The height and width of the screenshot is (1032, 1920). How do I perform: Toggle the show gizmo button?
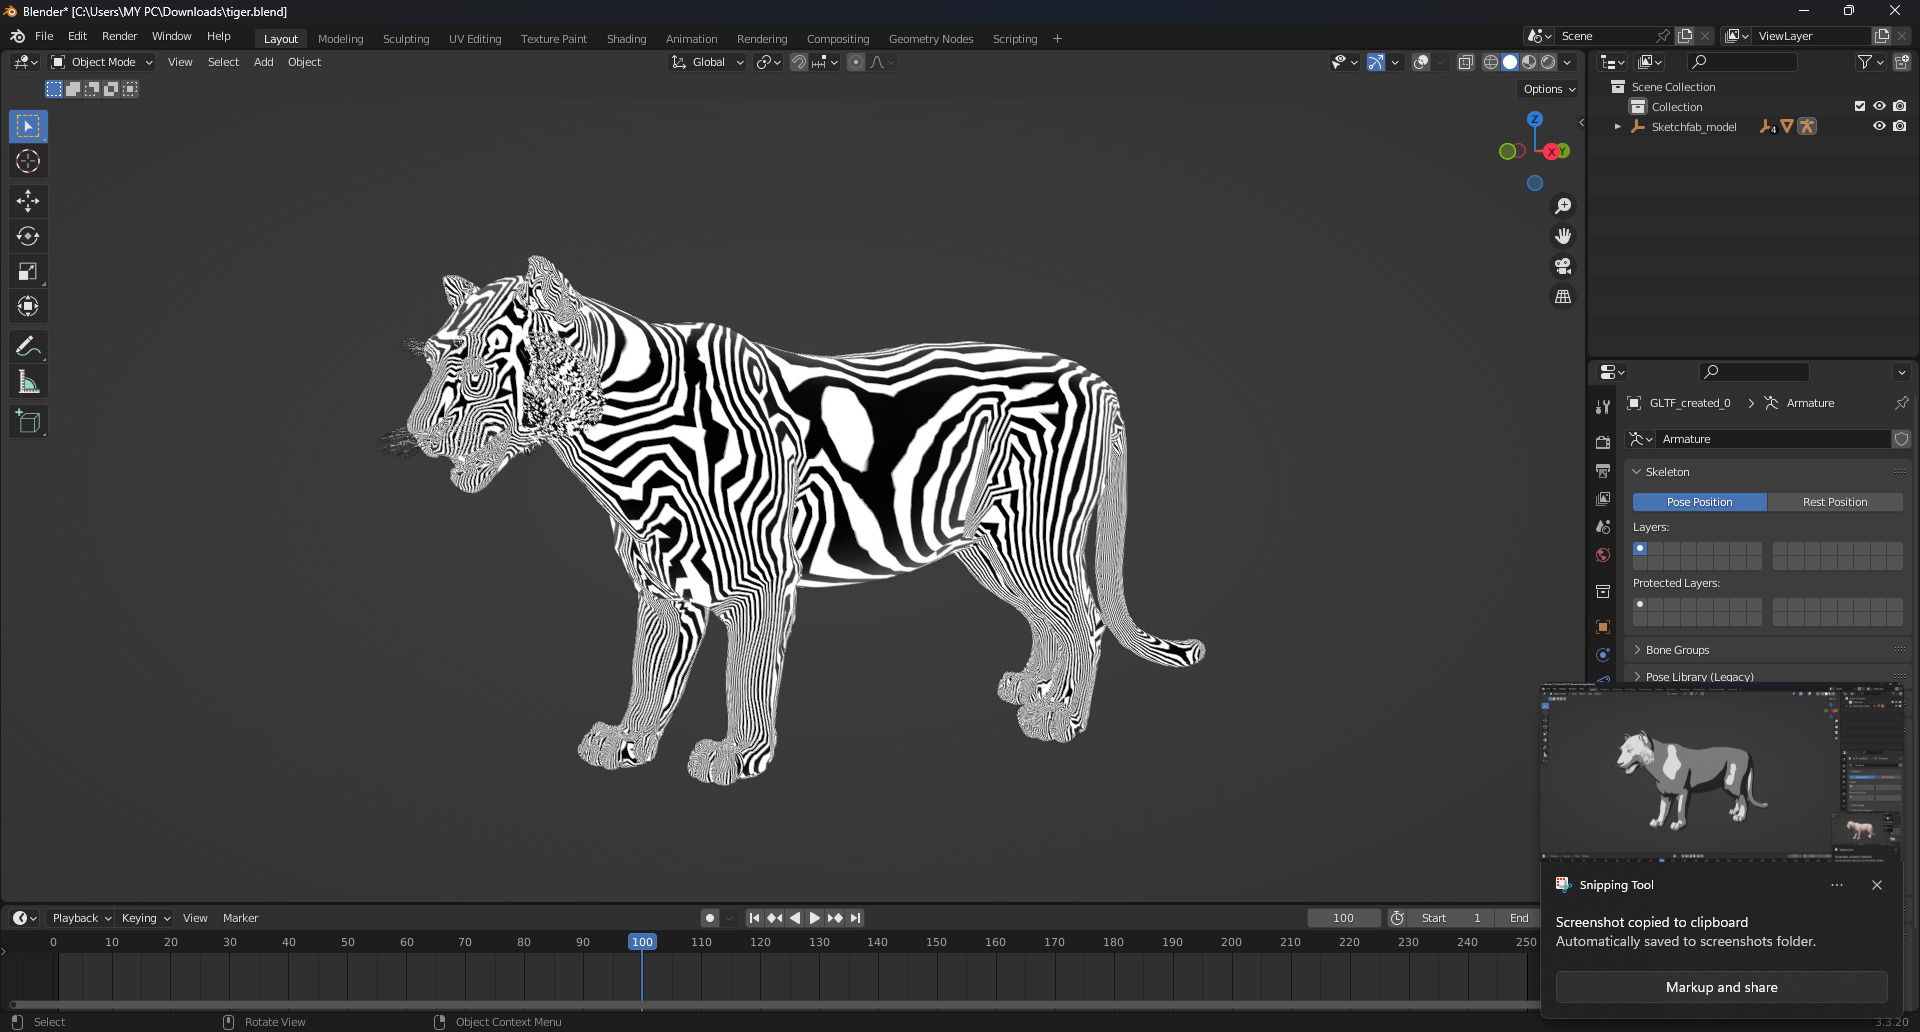[1376, 62]
